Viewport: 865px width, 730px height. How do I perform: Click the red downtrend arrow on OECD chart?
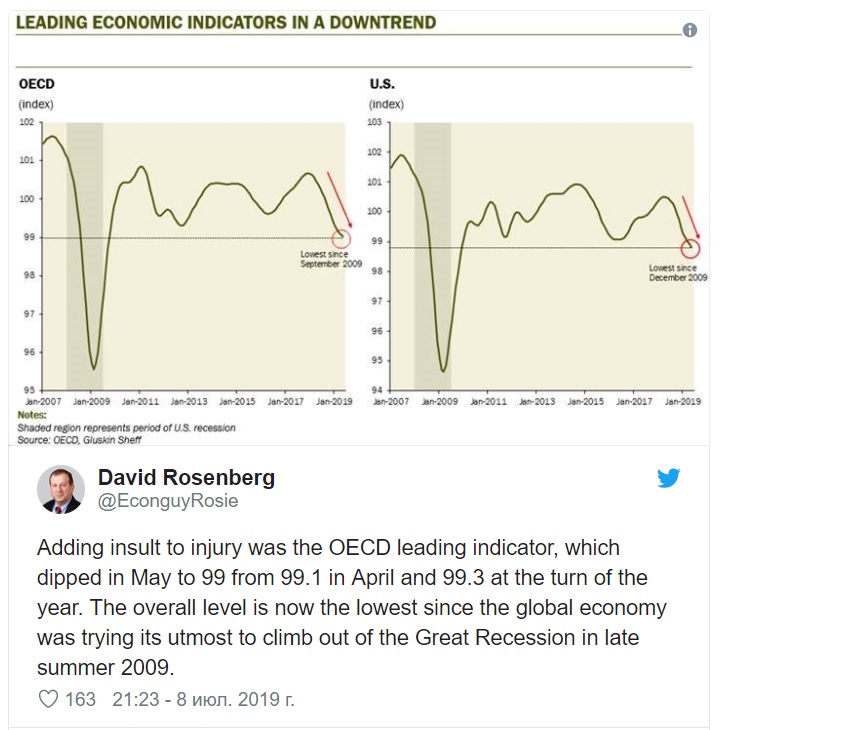pyautogui.click(x=339, y=199)
